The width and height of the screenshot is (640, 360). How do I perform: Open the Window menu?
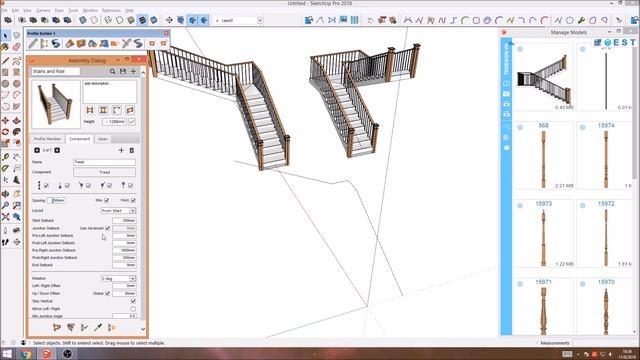tap(90, 10)
